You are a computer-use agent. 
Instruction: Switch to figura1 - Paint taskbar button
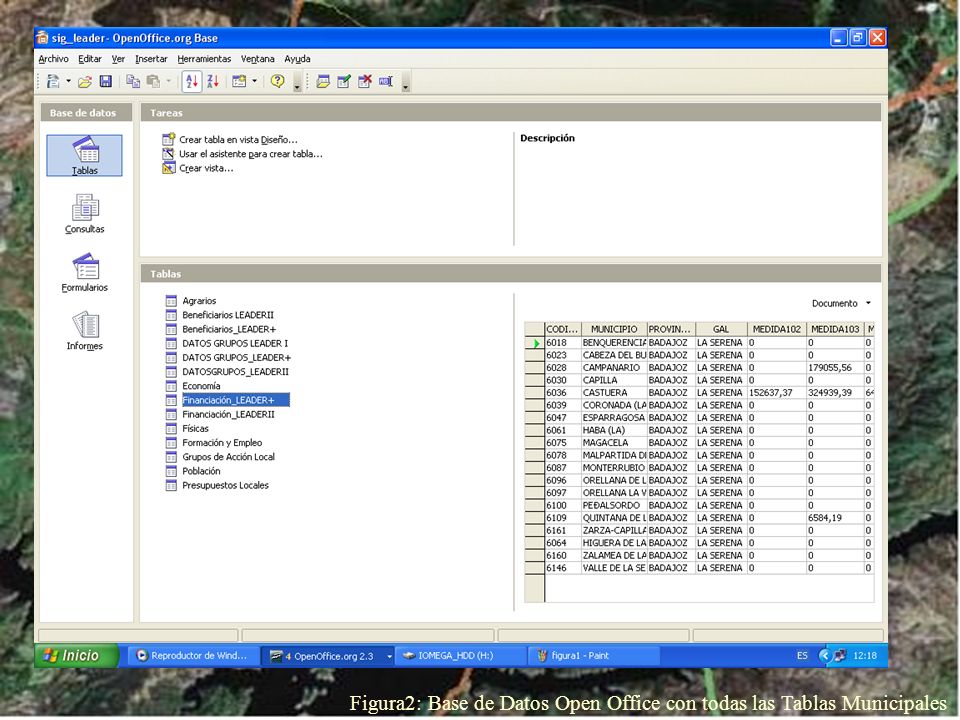pyautogui.click(x=592, y=656)
